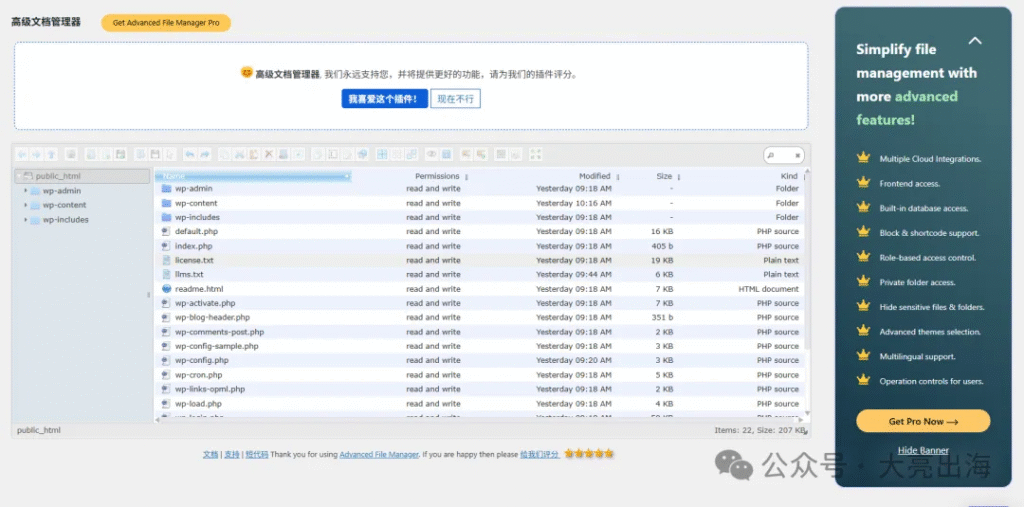
Task: Click the extract archive toolbar icon
Action: [466, 155]
